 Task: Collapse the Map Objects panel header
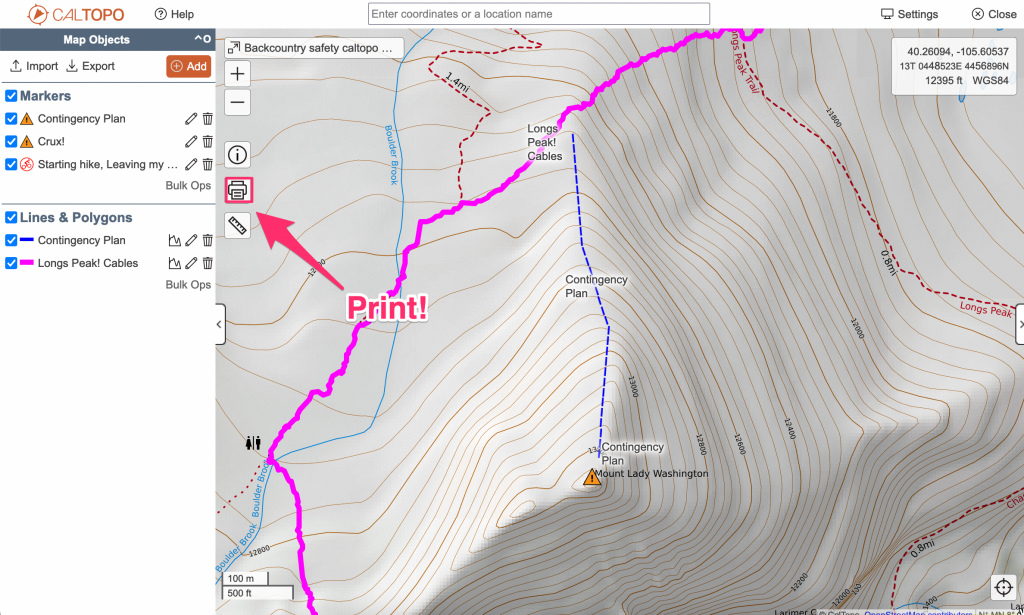click(x=202, y=40)
